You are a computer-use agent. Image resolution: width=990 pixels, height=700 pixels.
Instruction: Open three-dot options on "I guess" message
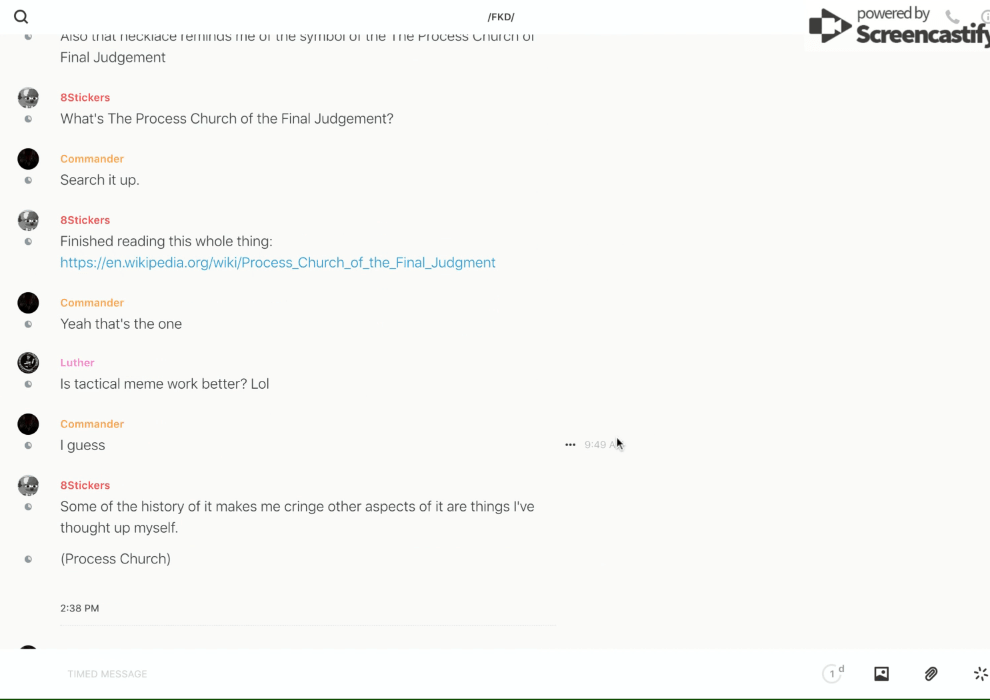click(570, 445)
